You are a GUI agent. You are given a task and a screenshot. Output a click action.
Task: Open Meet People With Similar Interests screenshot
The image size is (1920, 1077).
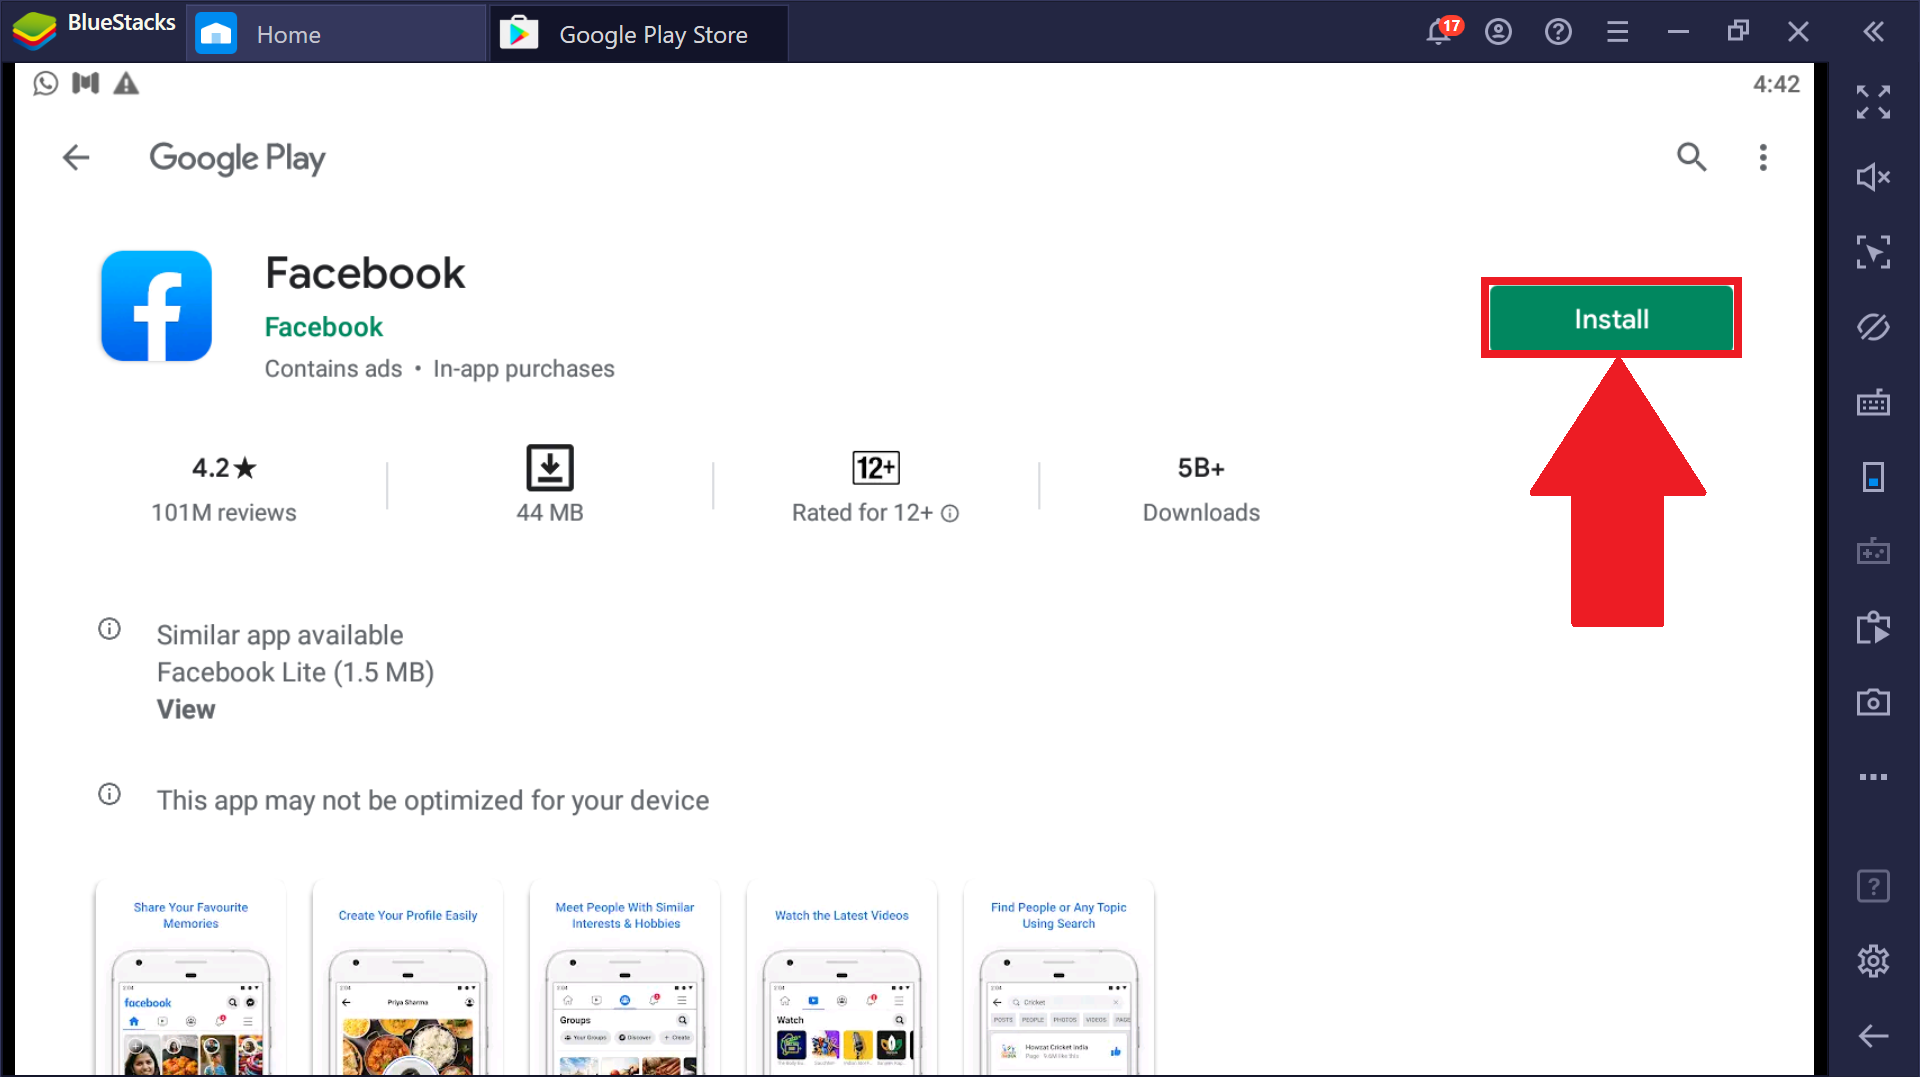tap(625, 978)
